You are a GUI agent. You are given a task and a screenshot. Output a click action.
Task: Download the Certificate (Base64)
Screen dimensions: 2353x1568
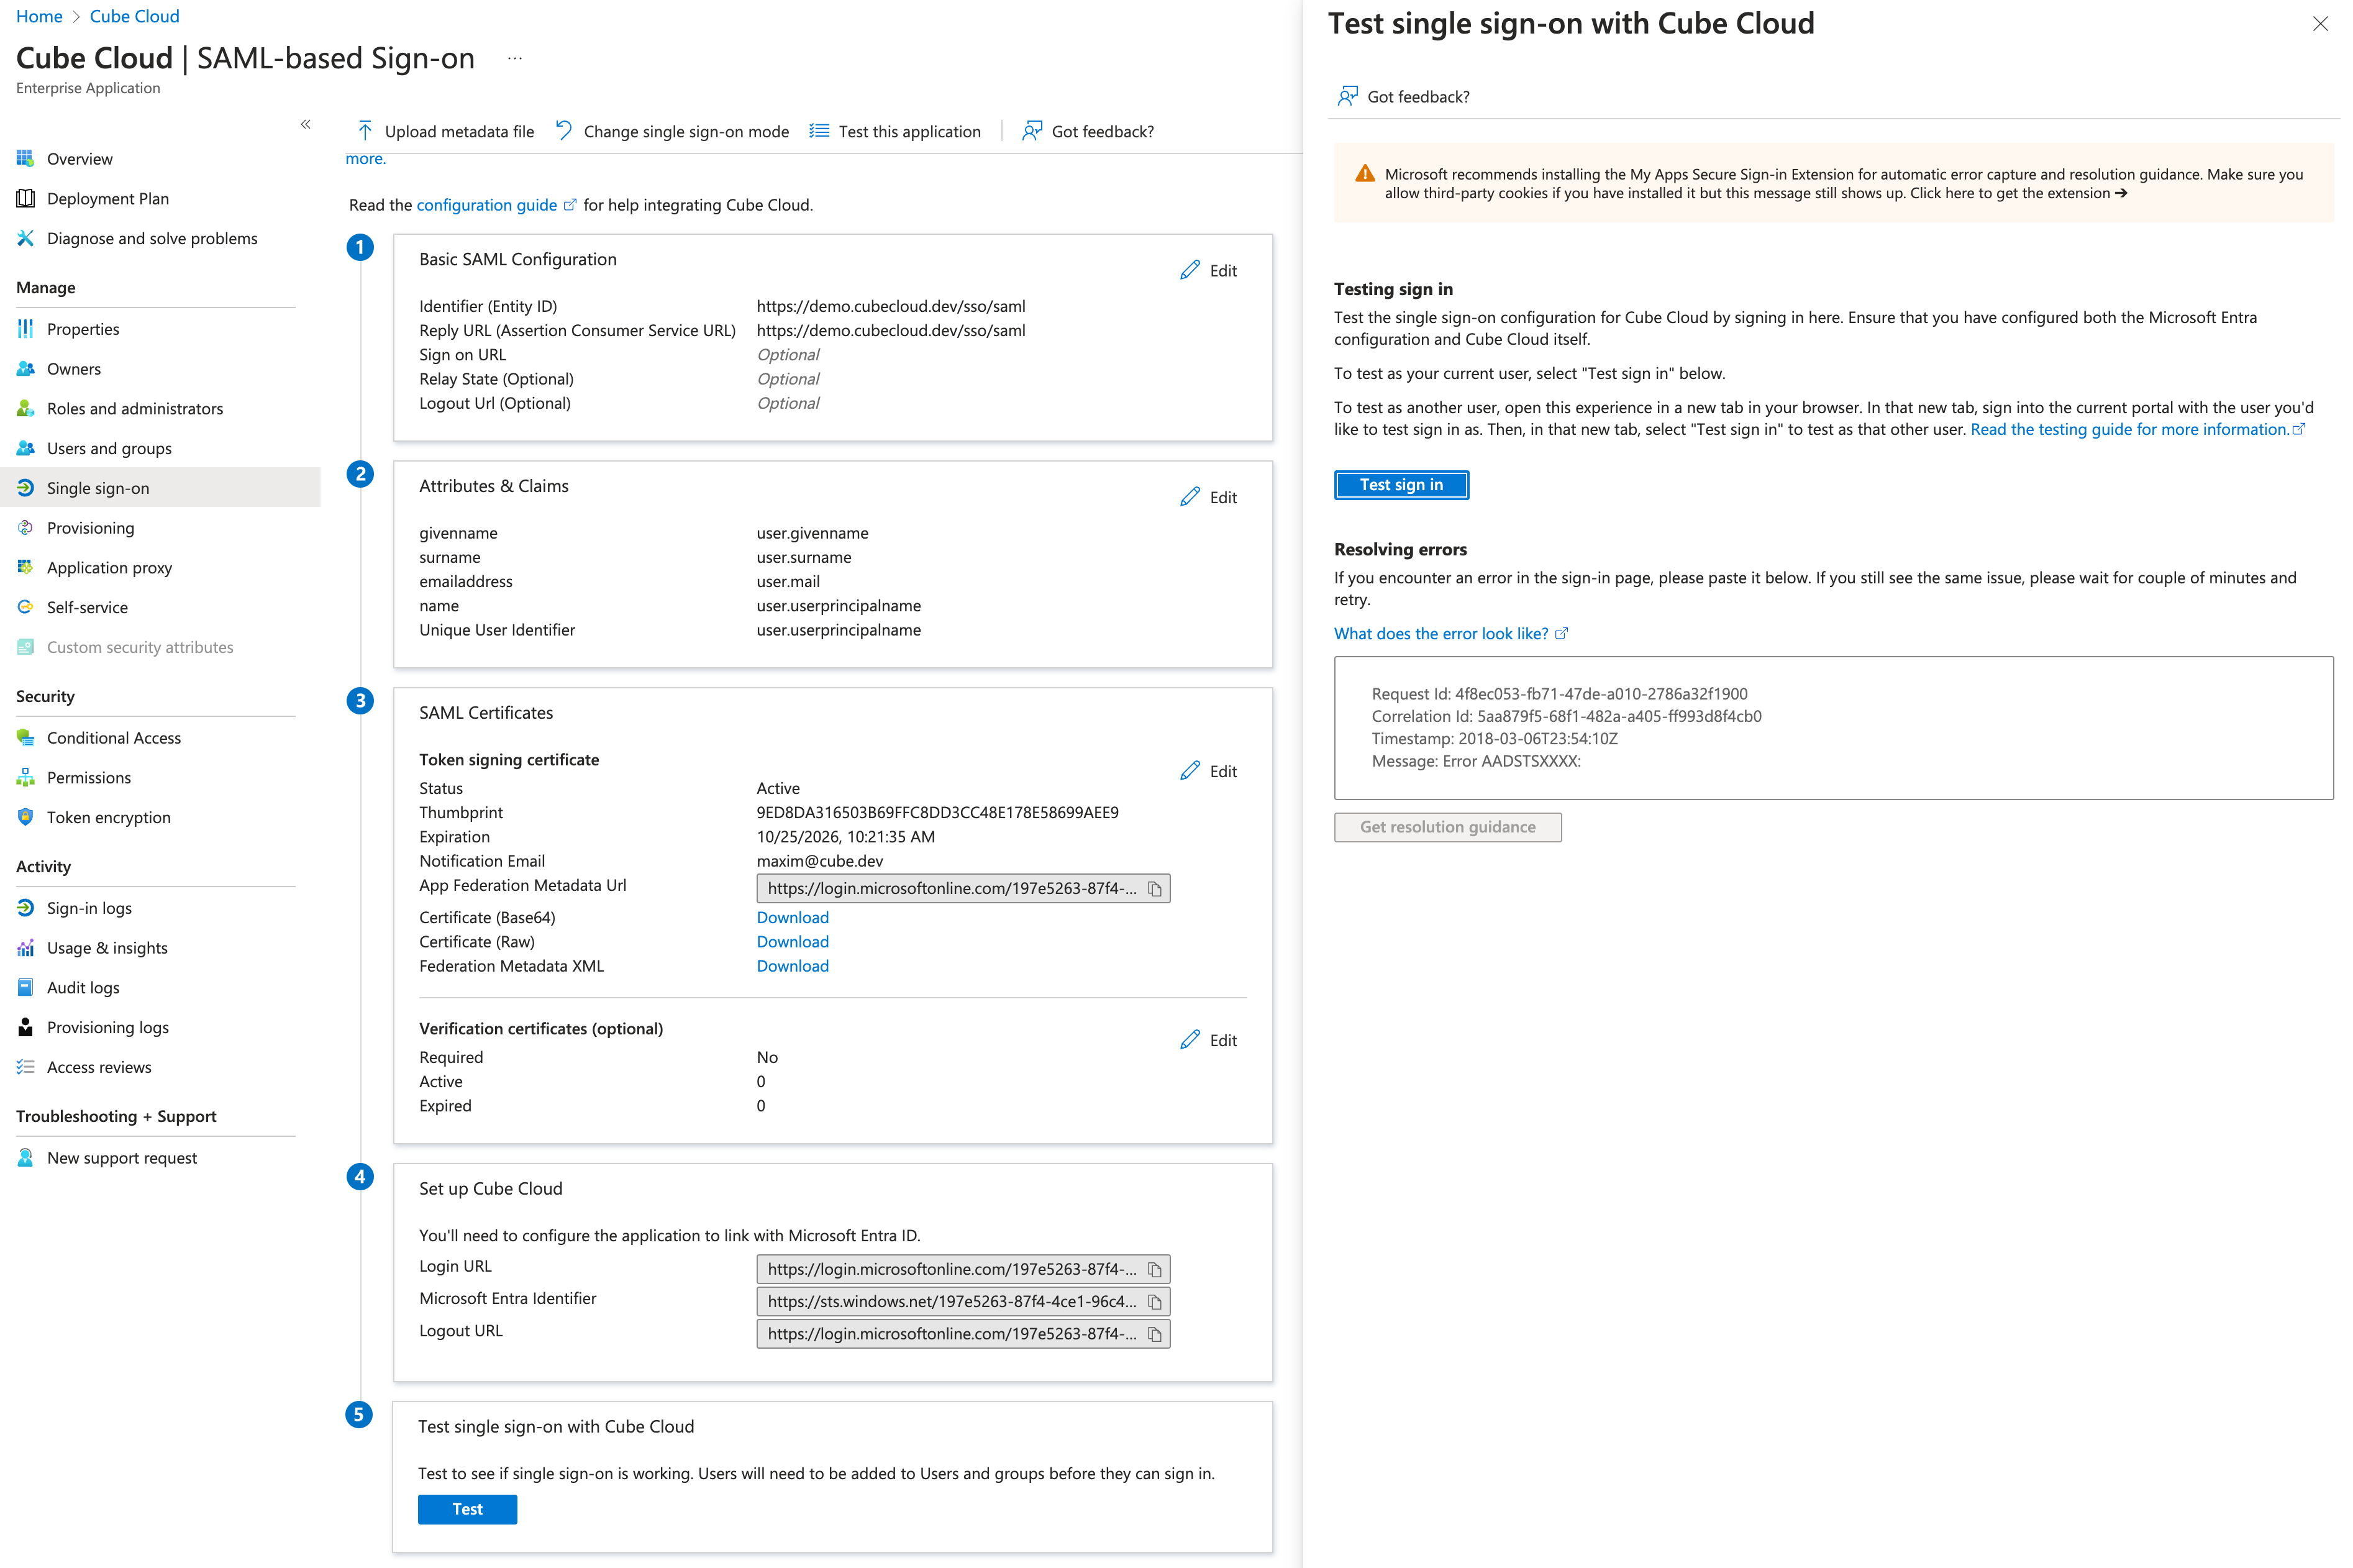792,917
